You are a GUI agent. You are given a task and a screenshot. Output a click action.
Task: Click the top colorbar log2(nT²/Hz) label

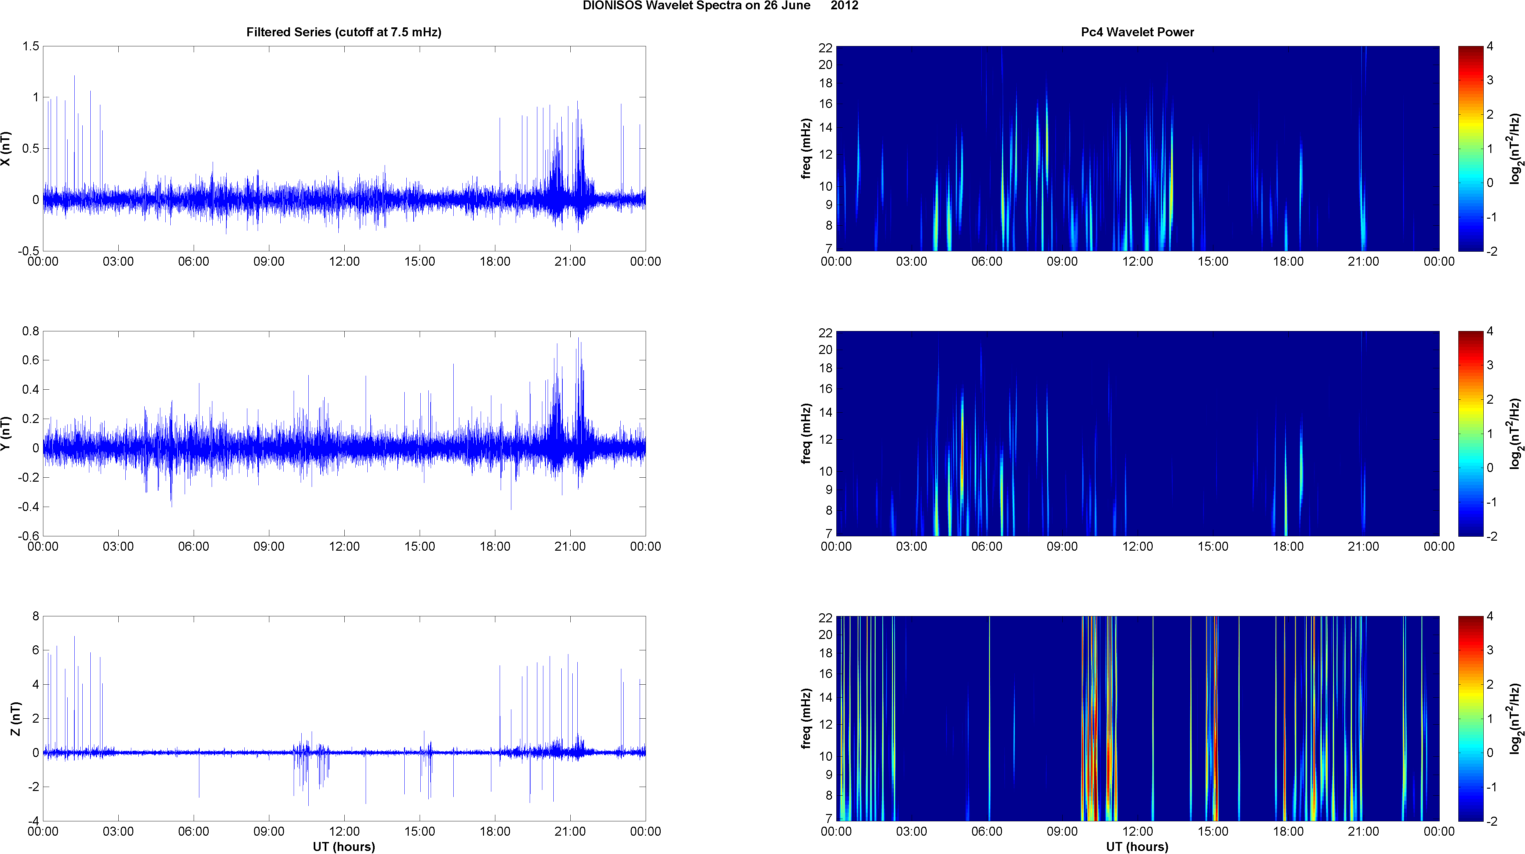(1516, 149)
